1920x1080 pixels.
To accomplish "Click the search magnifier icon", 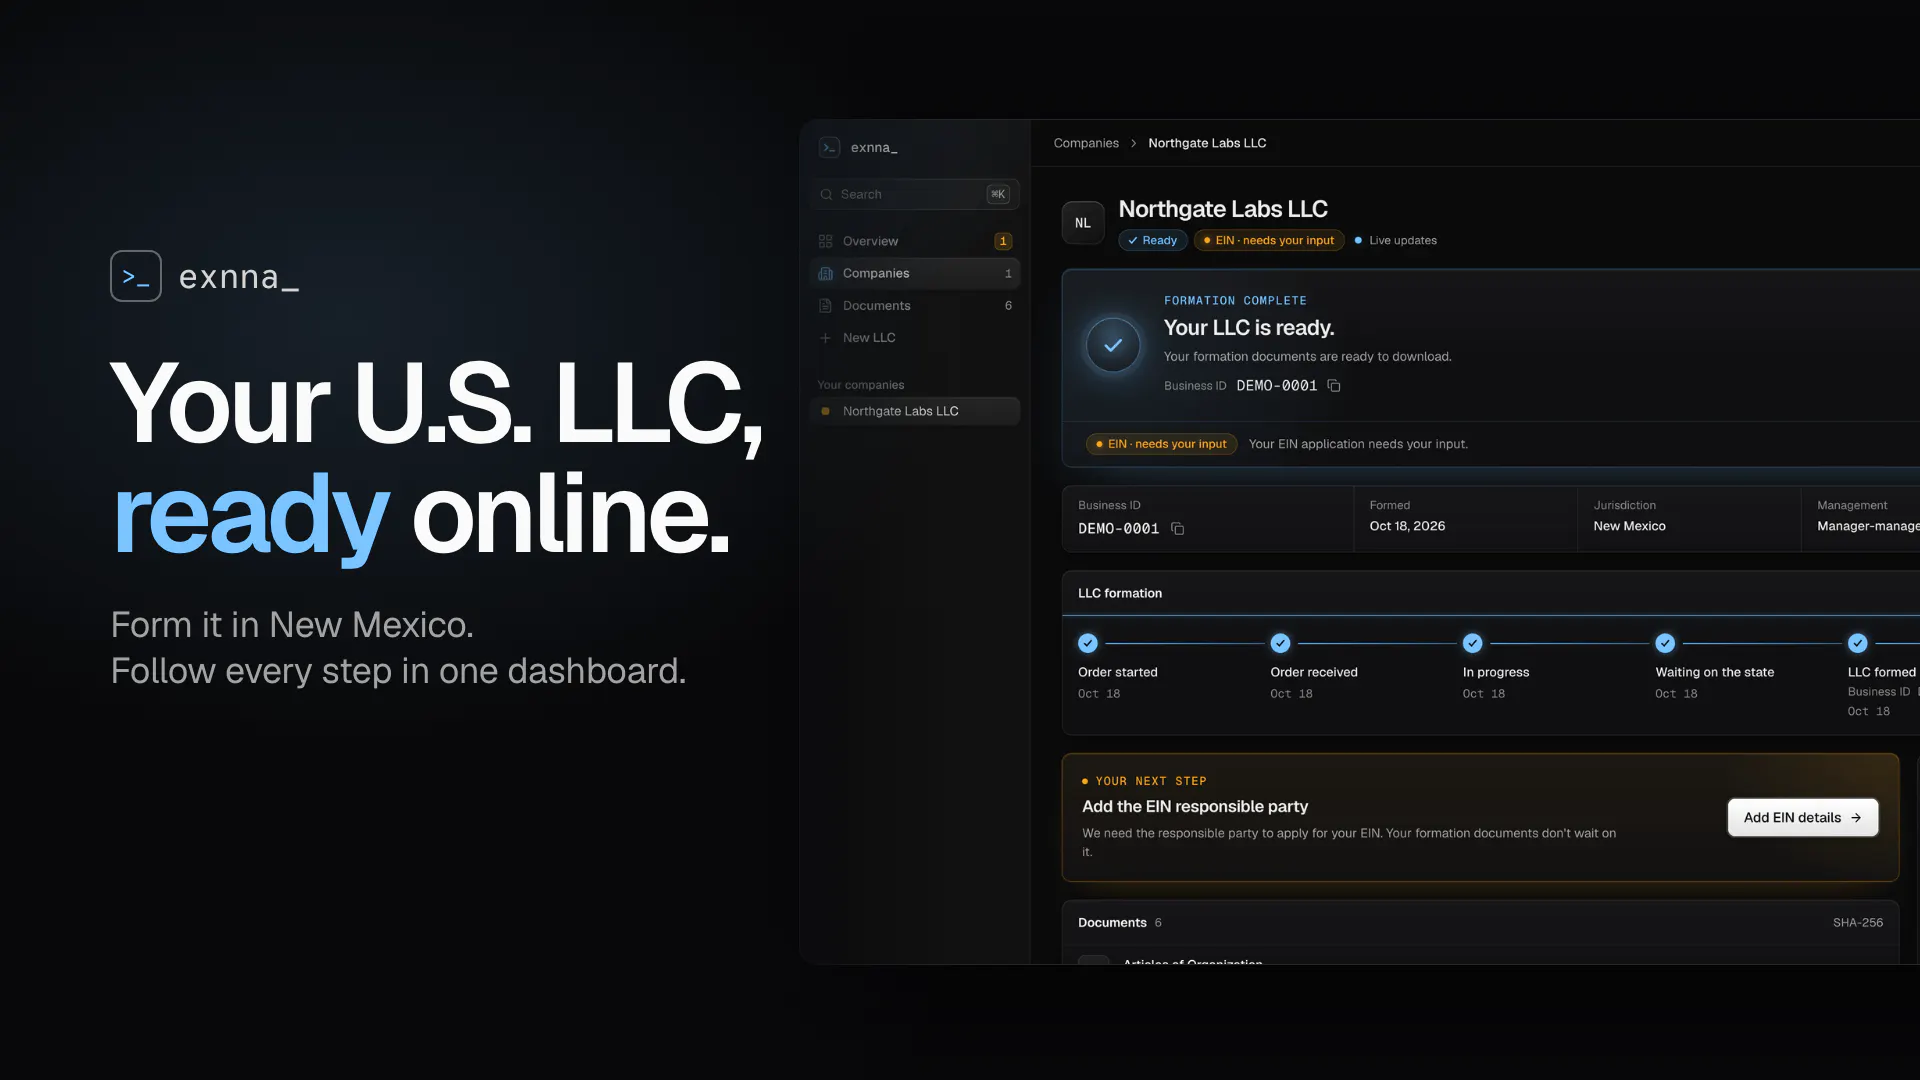I will [x=826, y=194].
